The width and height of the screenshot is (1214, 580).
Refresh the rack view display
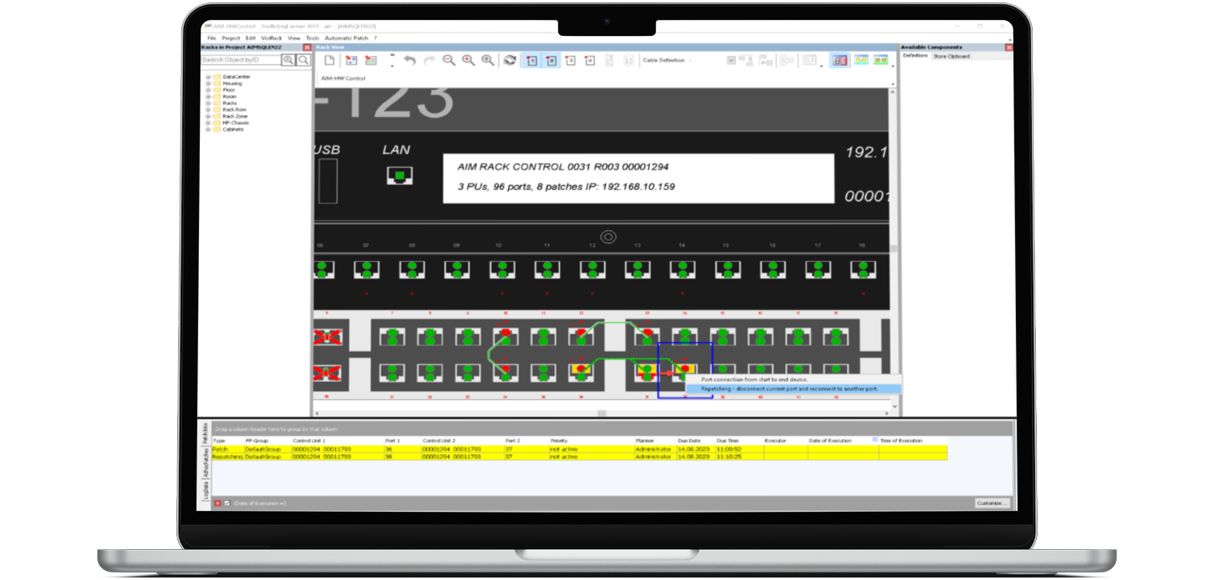(509, 61)
